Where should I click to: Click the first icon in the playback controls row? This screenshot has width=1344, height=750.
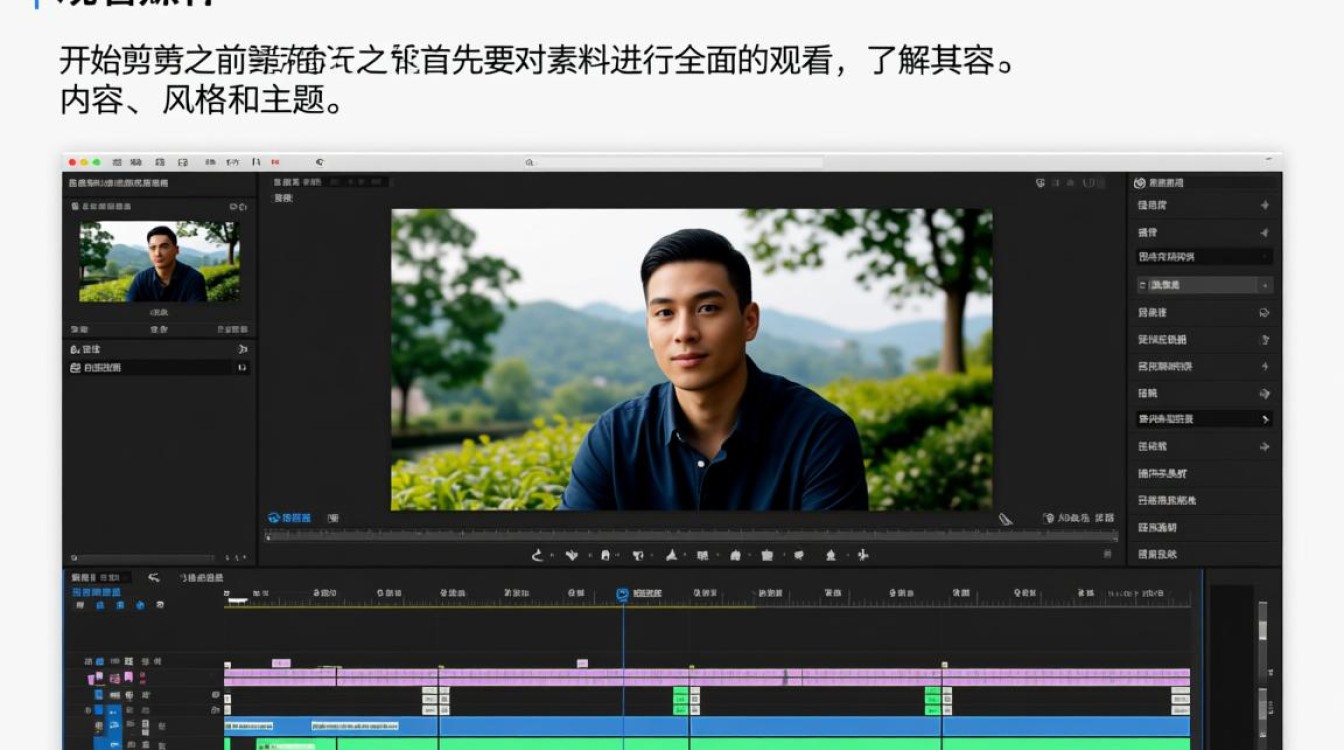coord(537,555)
